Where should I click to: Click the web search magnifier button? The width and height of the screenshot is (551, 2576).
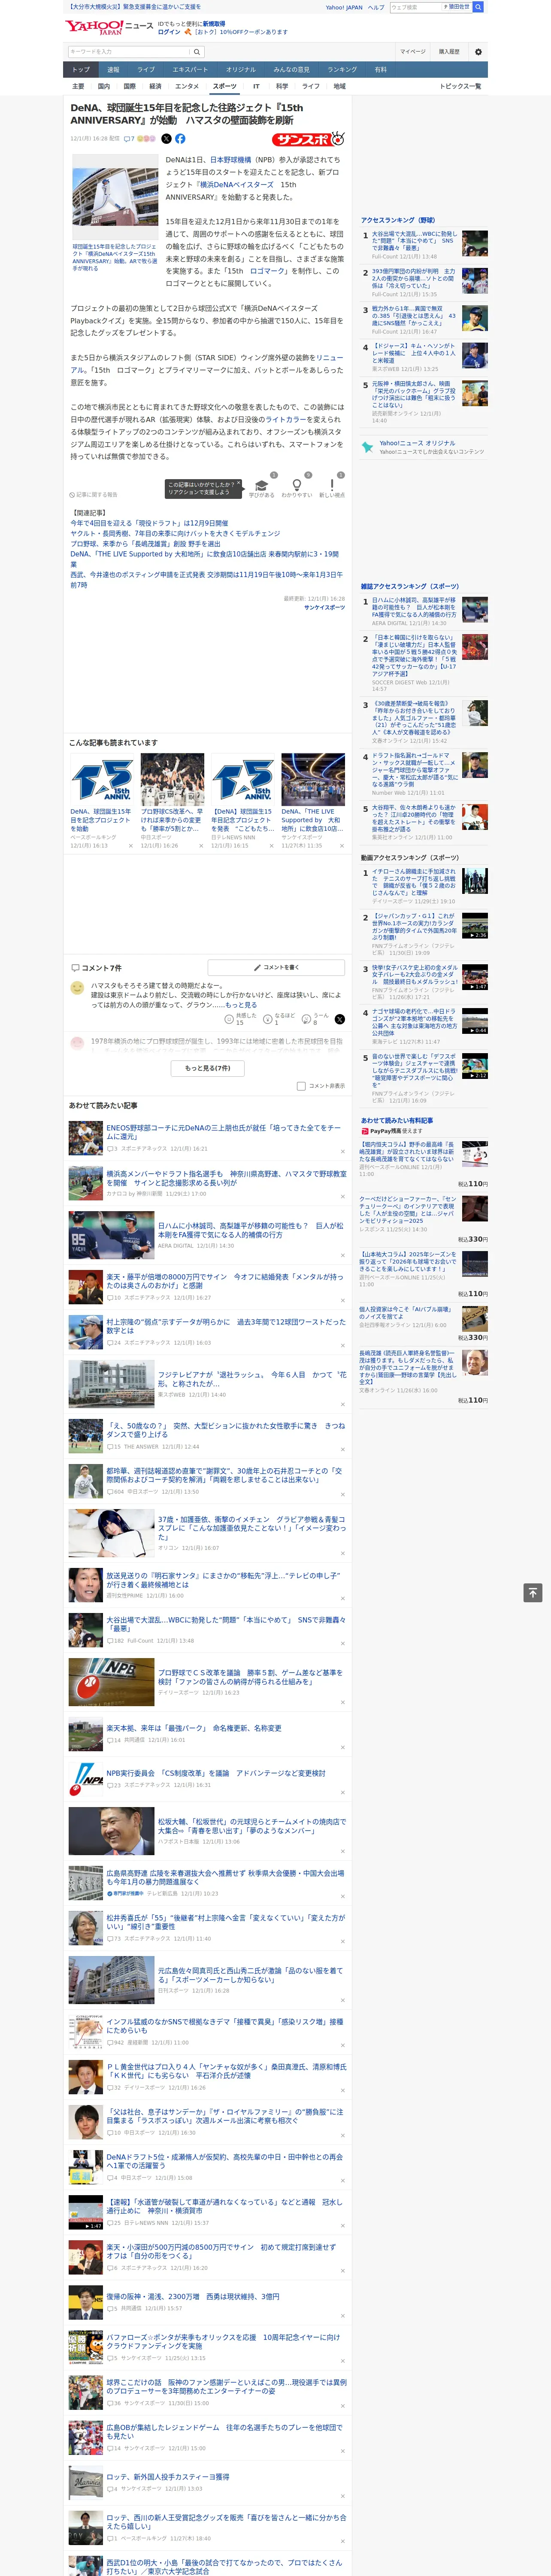478,7
